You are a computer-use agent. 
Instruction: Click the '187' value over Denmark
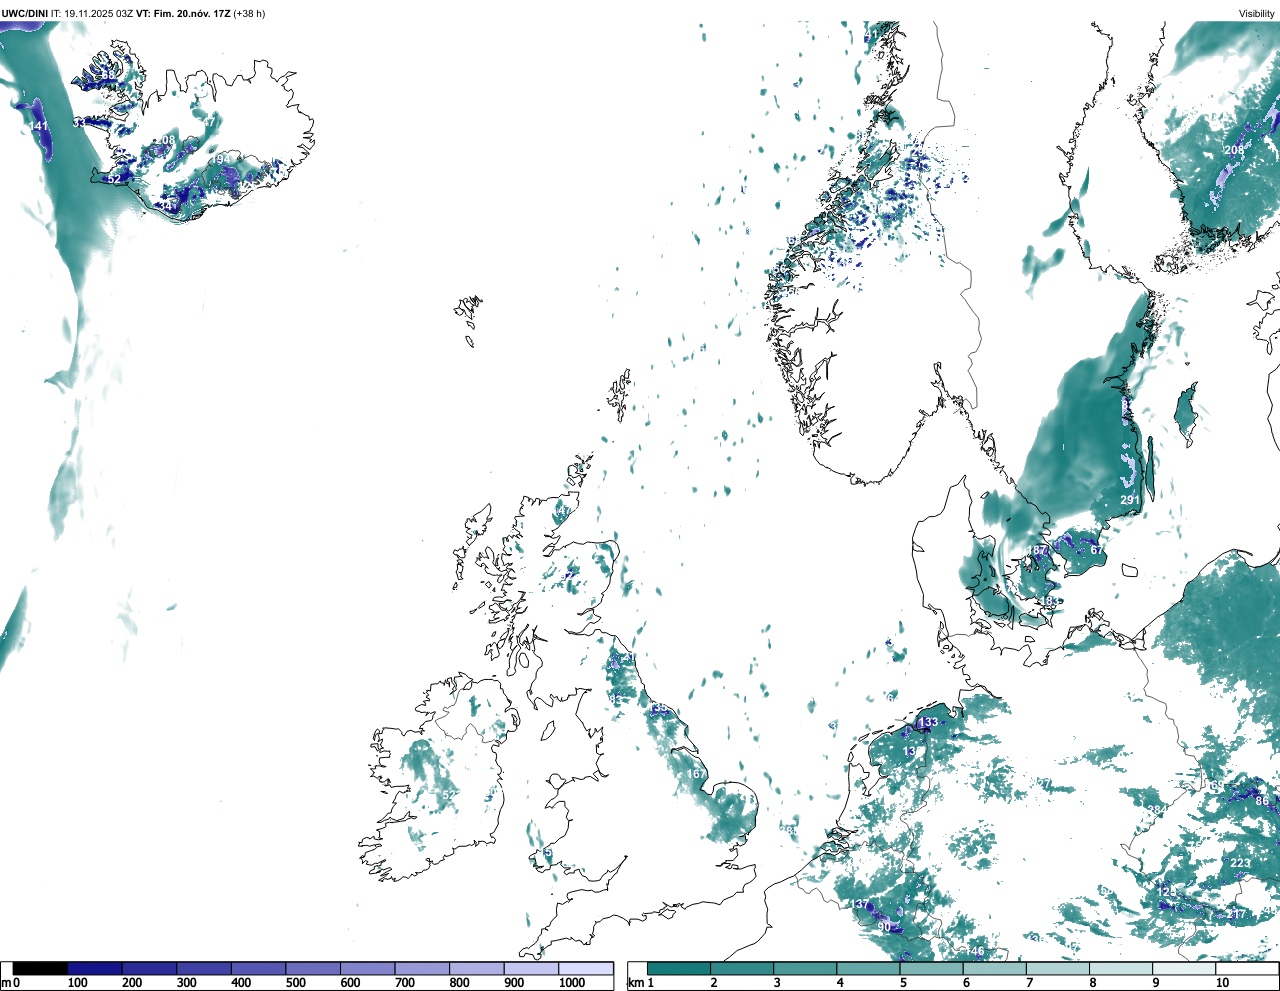coord(1038,550)
